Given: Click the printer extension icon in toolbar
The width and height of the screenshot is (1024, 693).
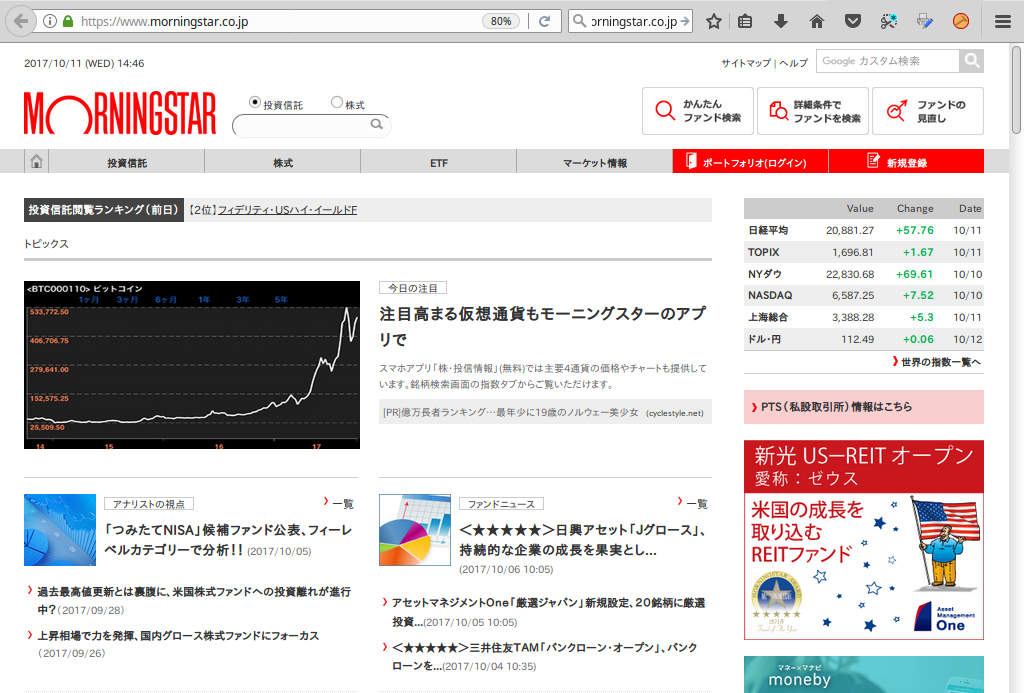Looking at the screenshot, I should tap(925, 22).
